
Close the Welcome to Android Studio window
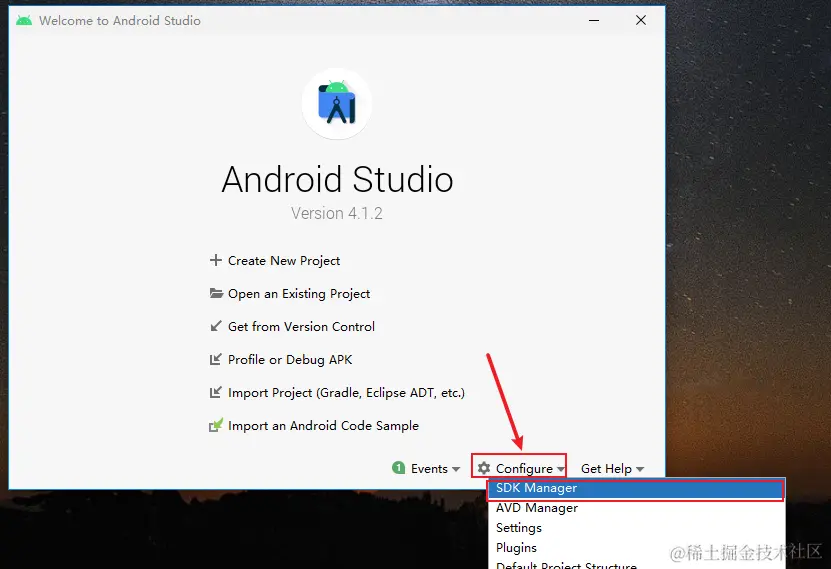[x=641, y=20]
